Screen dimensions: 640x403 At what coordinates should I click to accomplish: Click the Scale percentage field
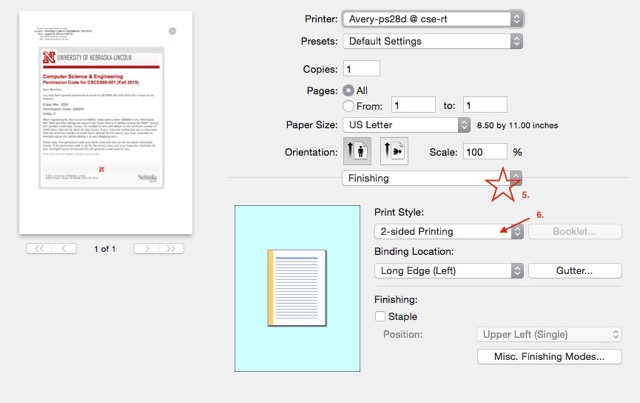click(x=487, y=152)
